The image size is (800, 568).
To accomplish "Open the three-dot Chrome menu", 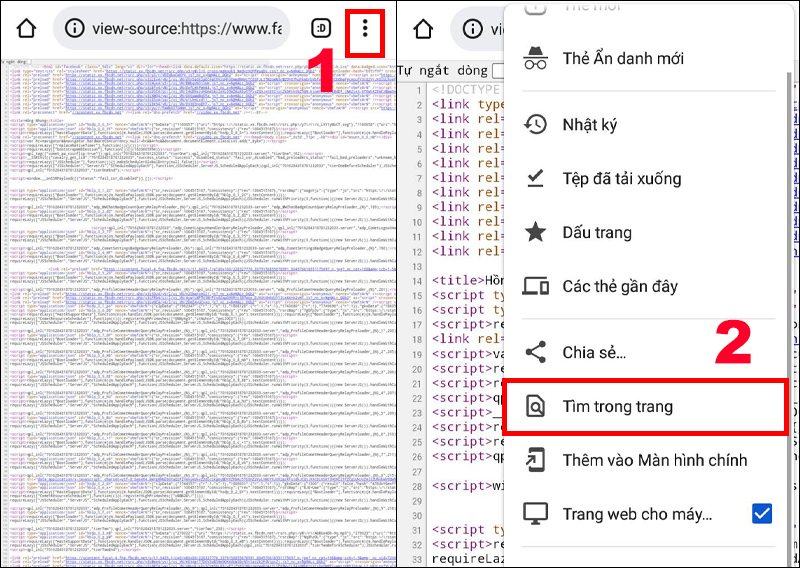I will tap(365, 28).
